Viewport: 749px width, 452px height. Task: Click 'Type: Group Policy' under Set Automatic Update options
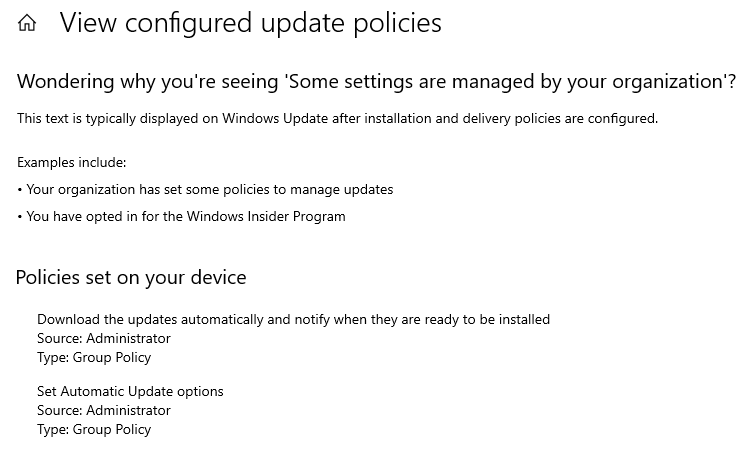pos(94,430)
